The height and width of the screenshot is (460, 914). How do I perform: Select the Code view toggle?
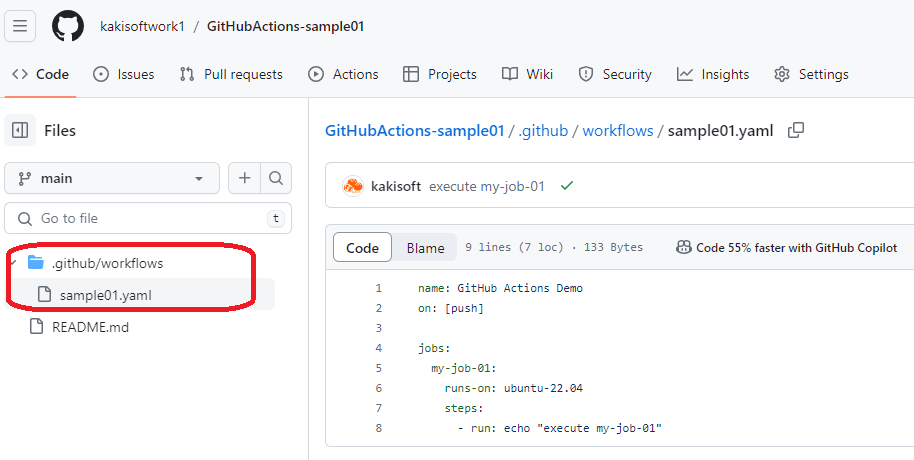click(x=362, y=248)
